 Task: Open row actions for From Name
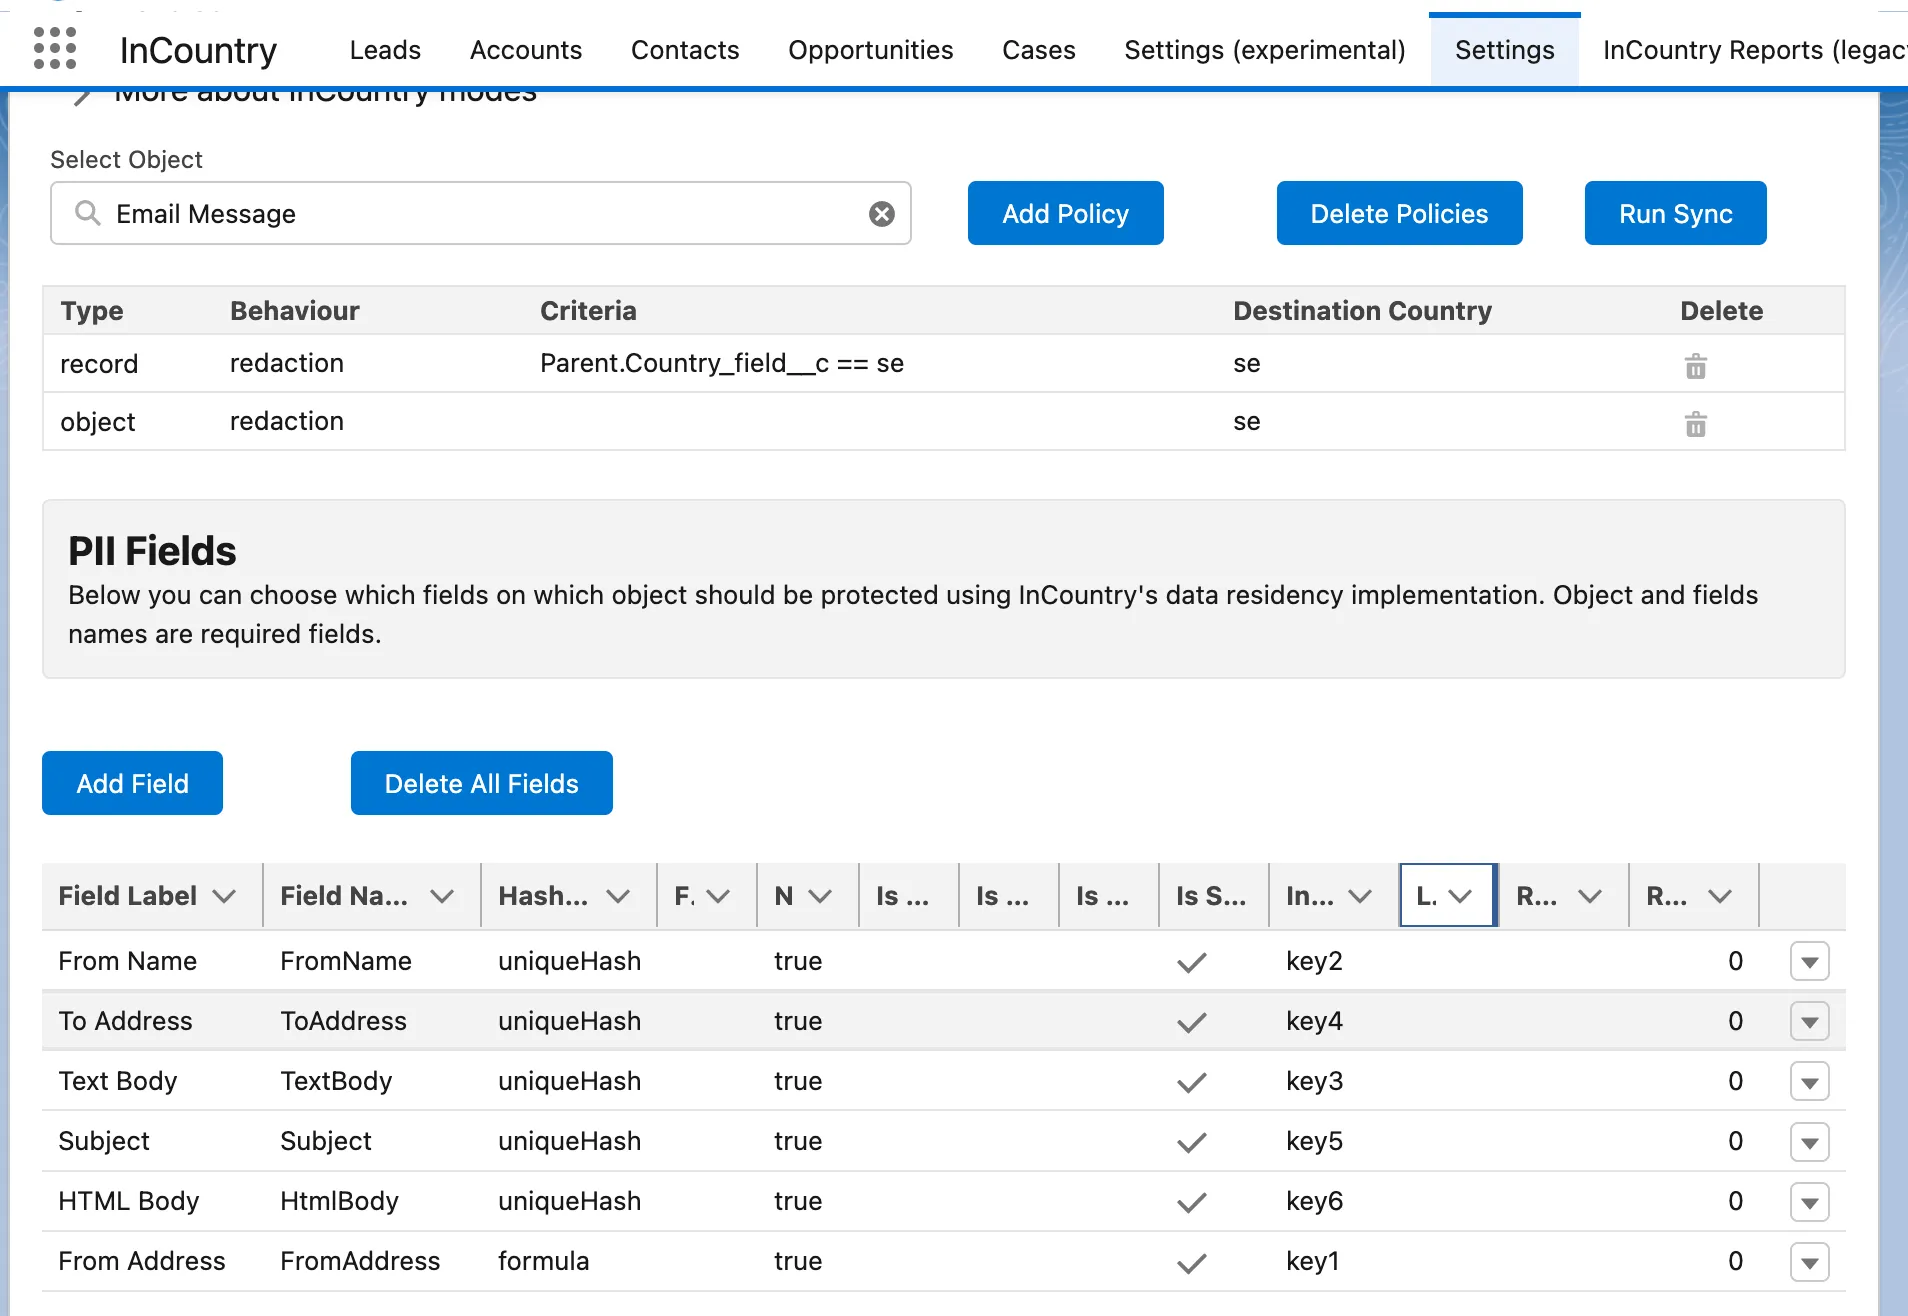tap(1809, 962)
